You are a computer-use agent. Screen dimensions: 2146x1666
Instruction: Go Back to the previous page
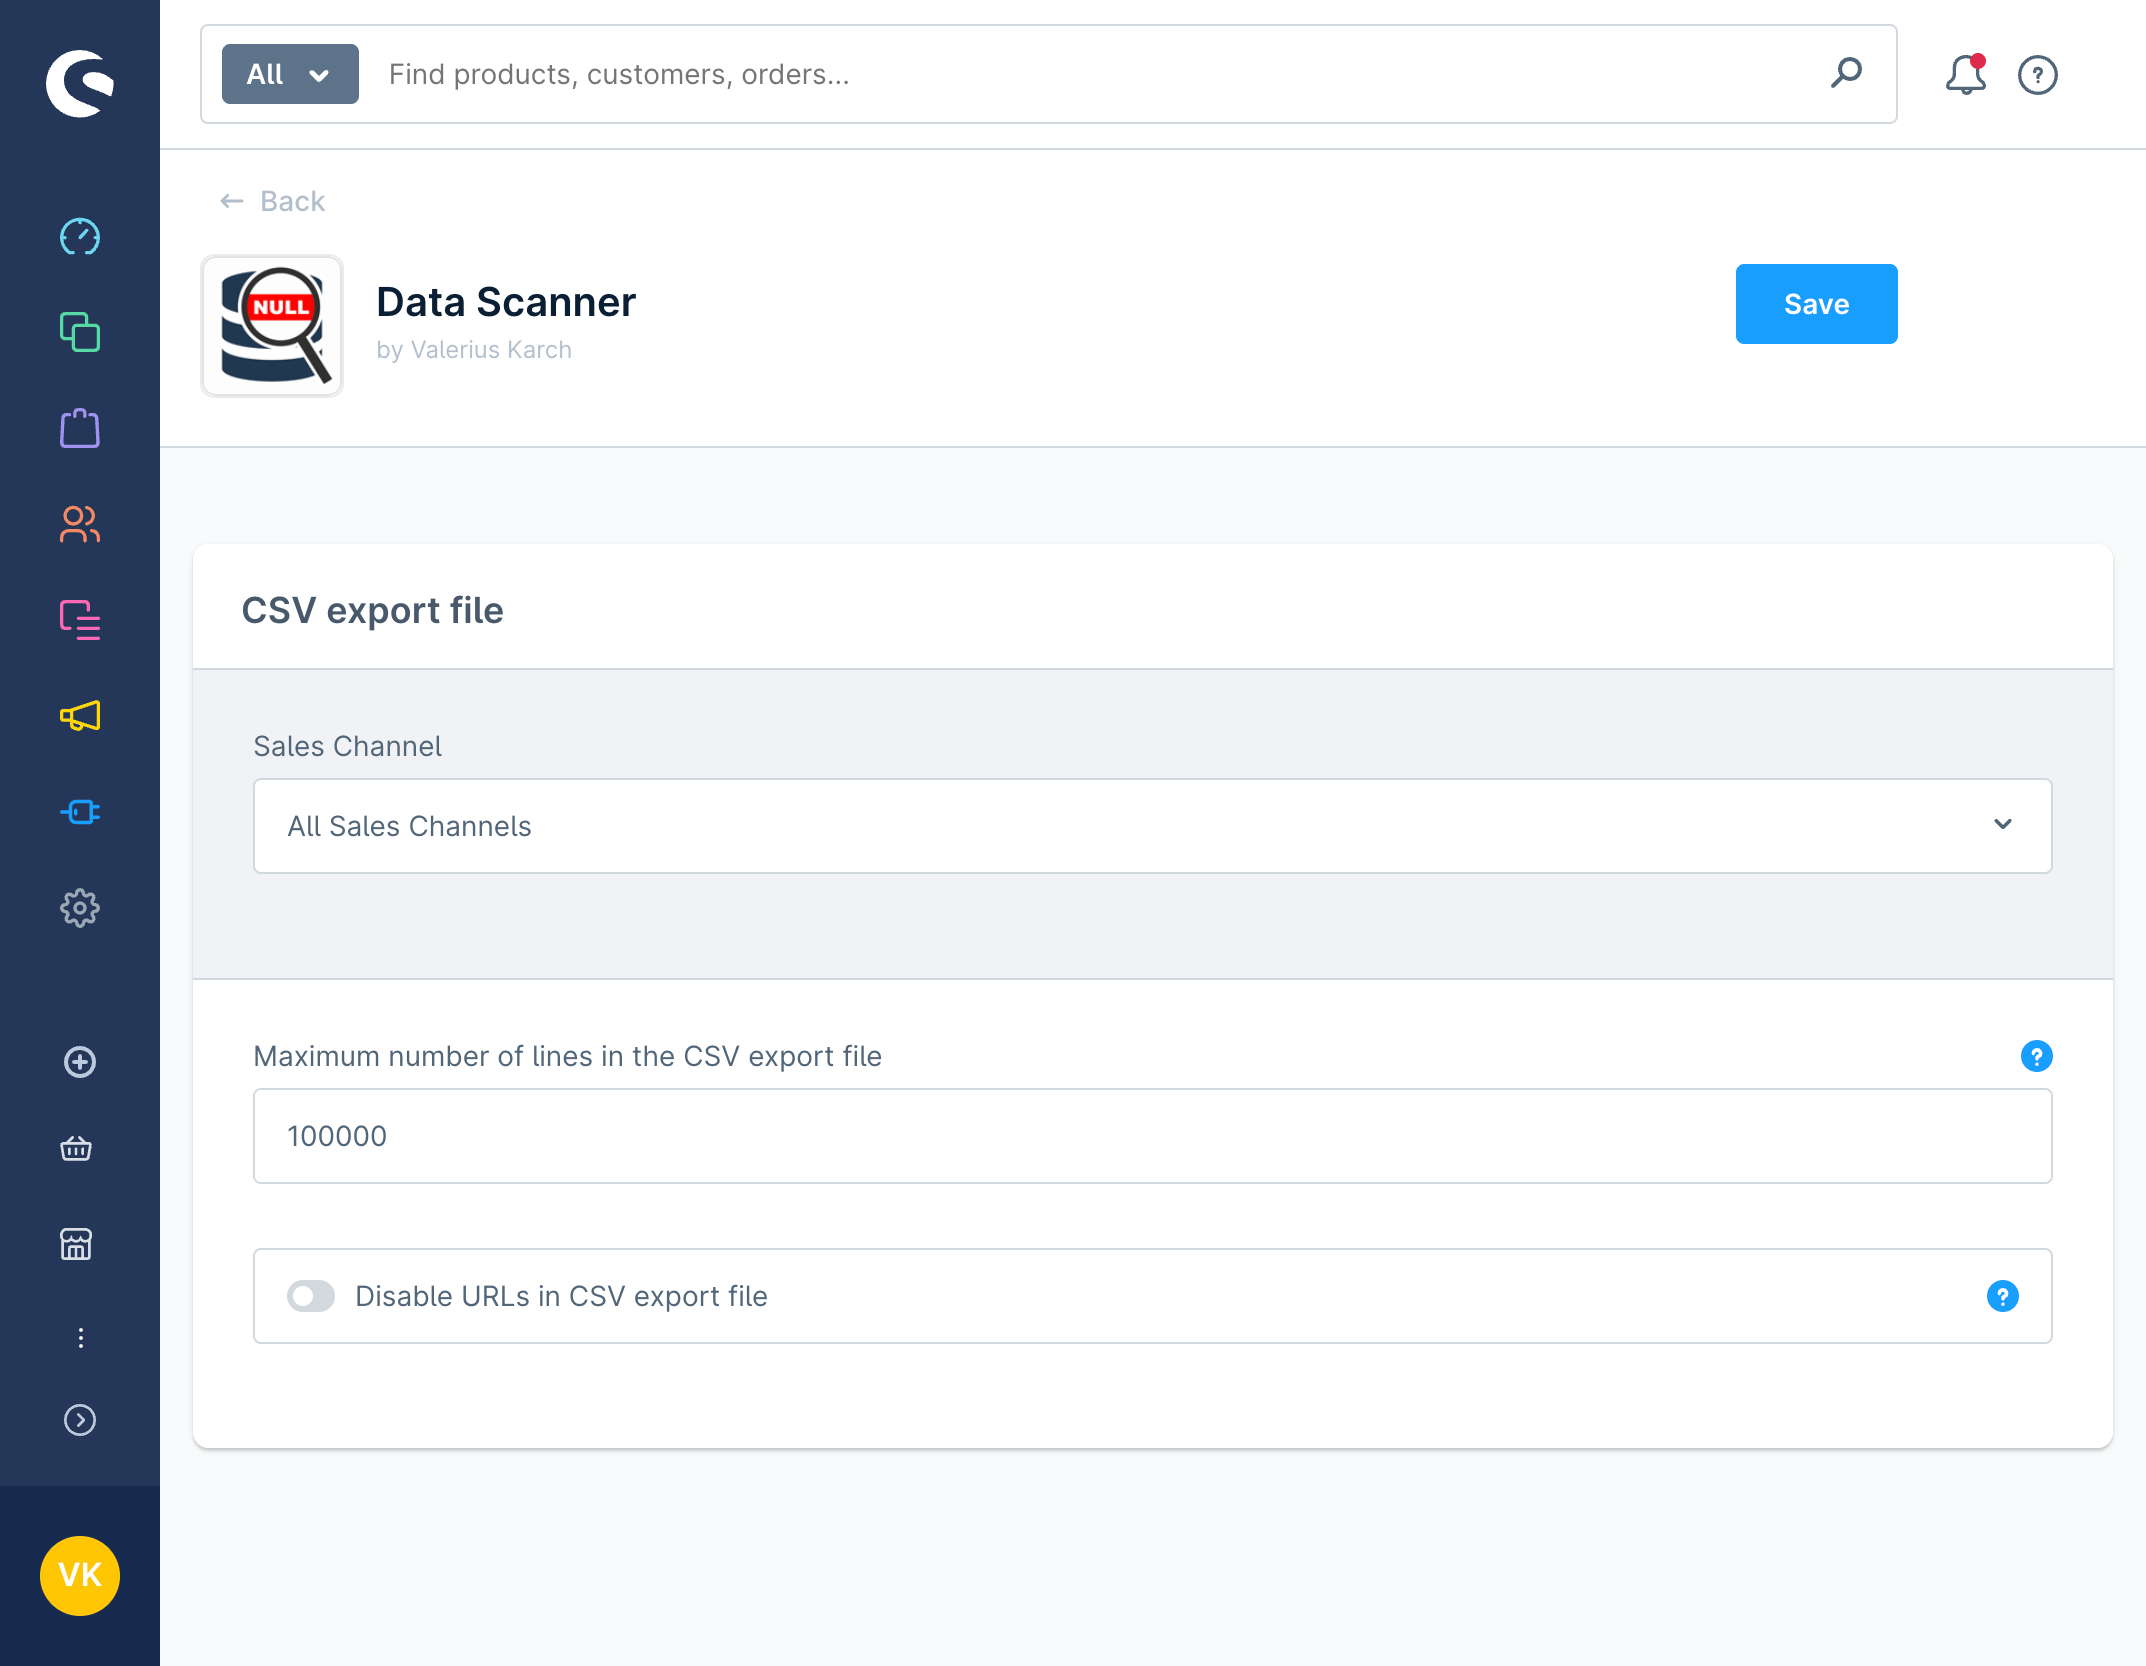tap(273, 201)
